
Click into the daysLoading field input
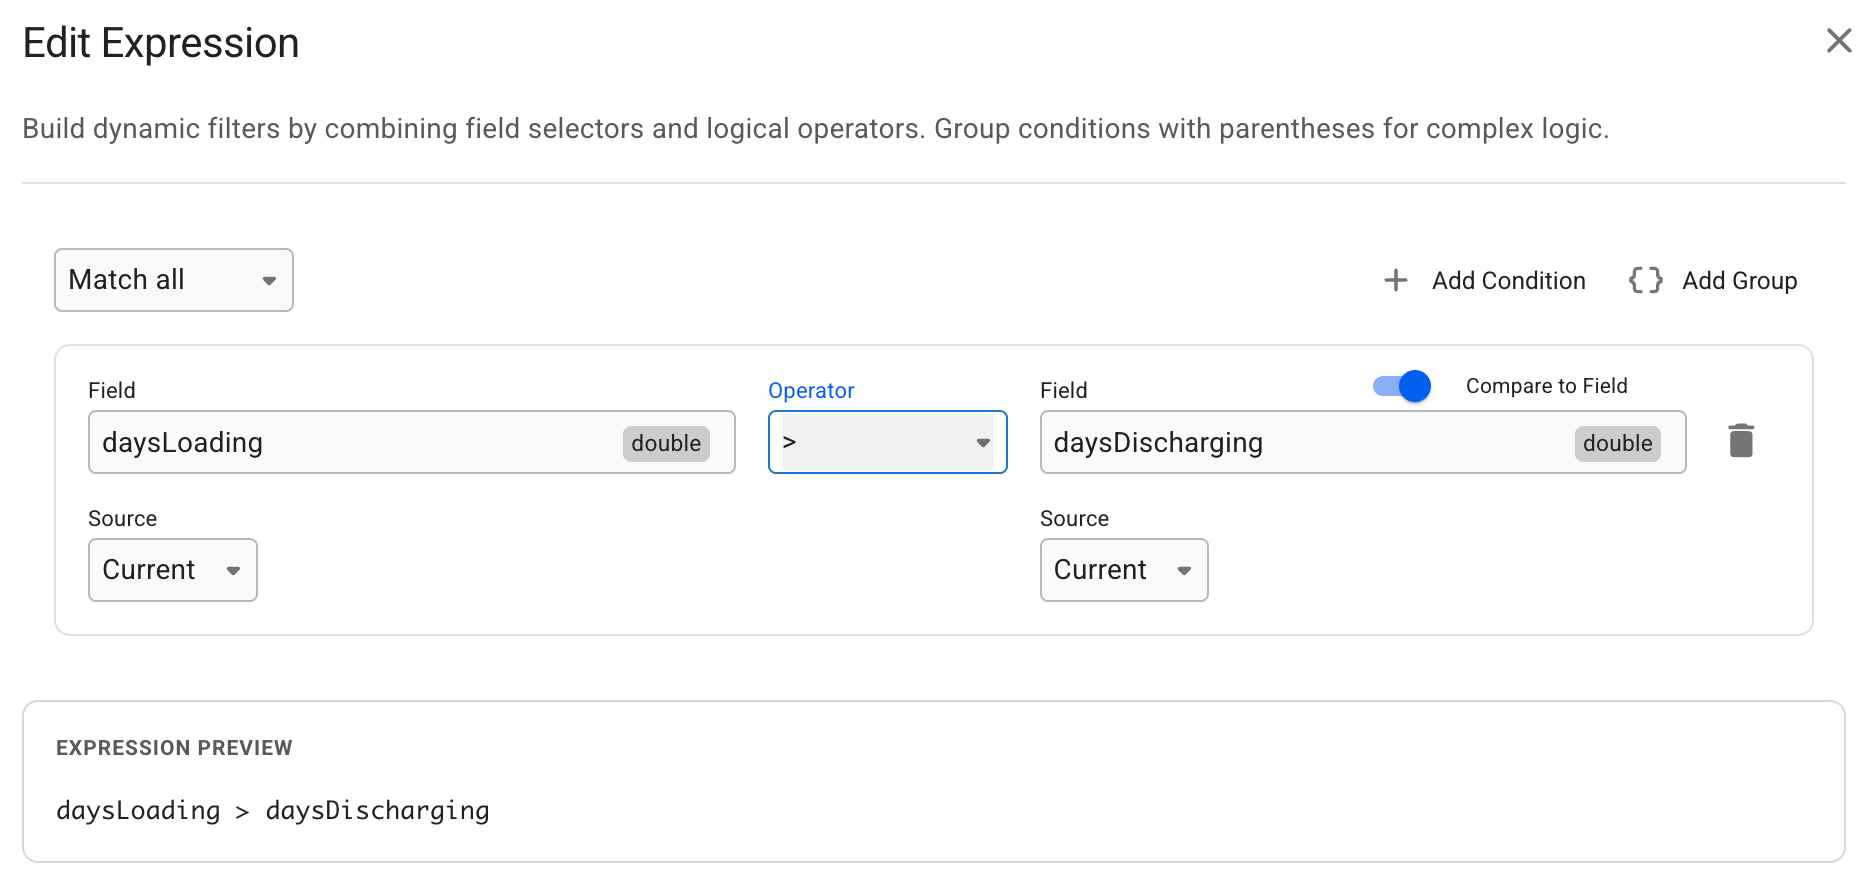click(x=350, y=442)
